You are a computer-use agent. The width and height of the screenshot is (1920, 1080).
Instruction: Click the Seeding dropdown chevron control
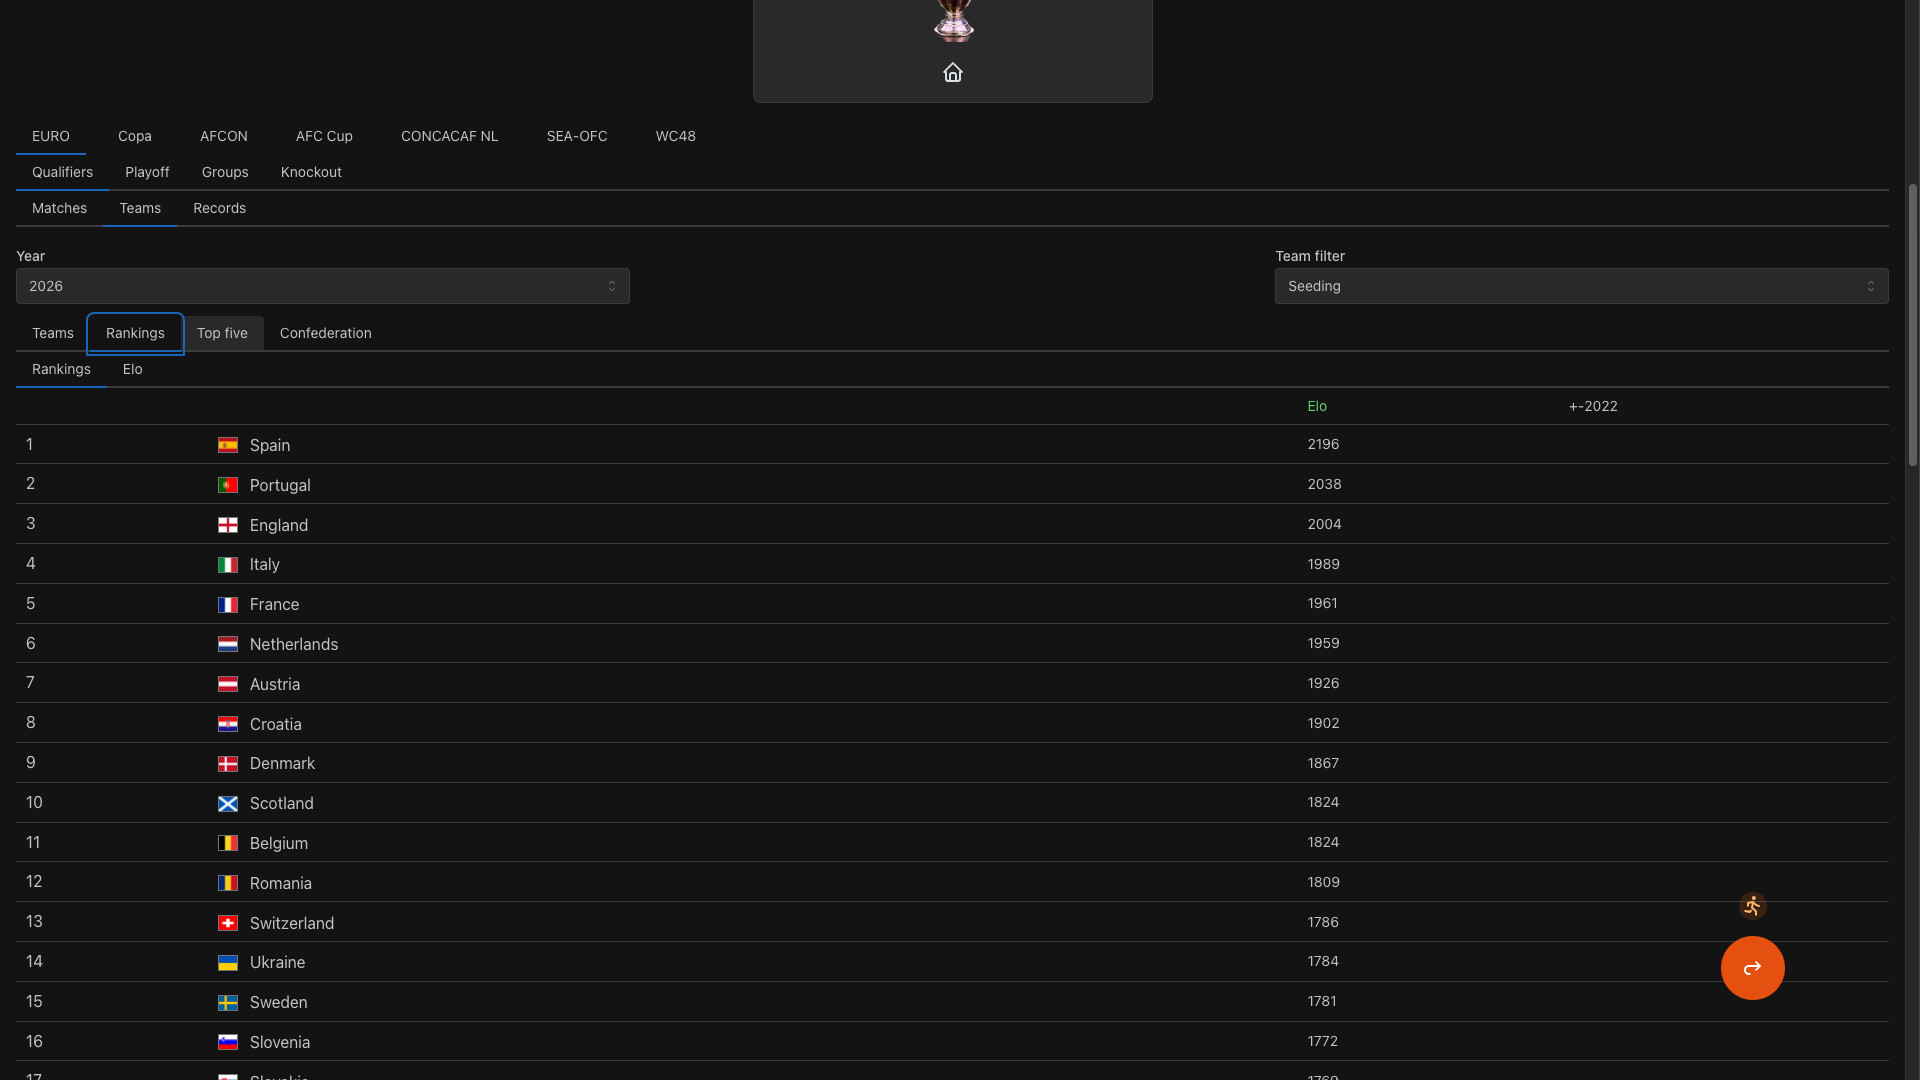[1872, 286]
